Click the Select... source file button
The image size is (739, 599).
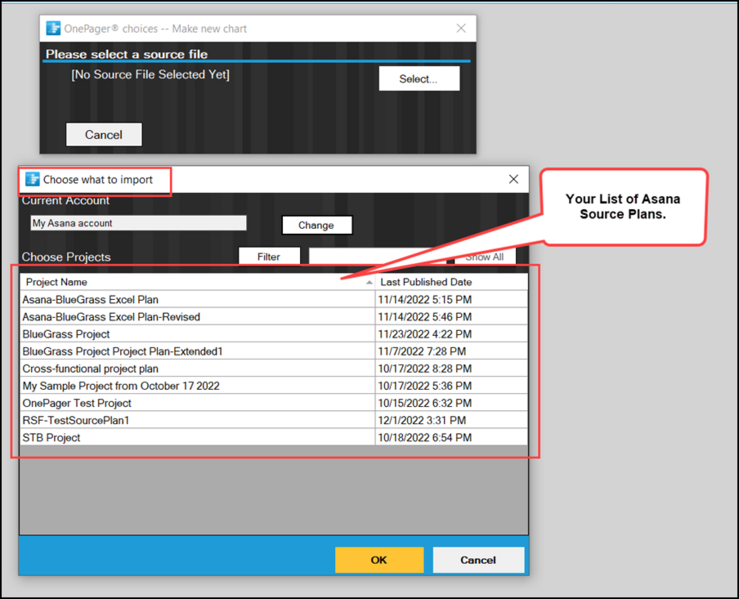coord(419,78)
